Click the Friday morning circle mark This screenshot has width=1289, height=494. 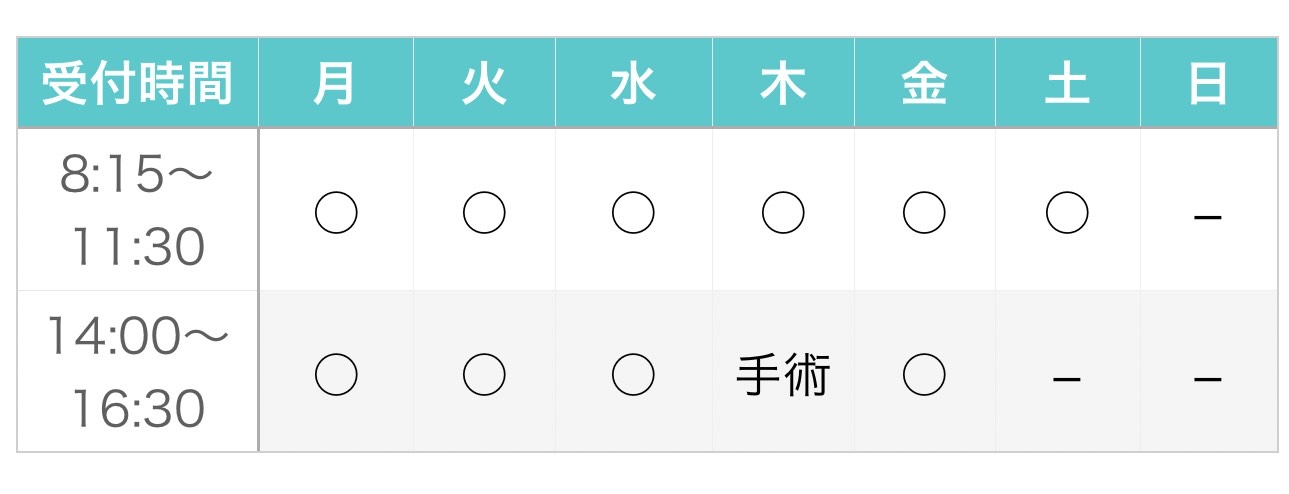924,213
